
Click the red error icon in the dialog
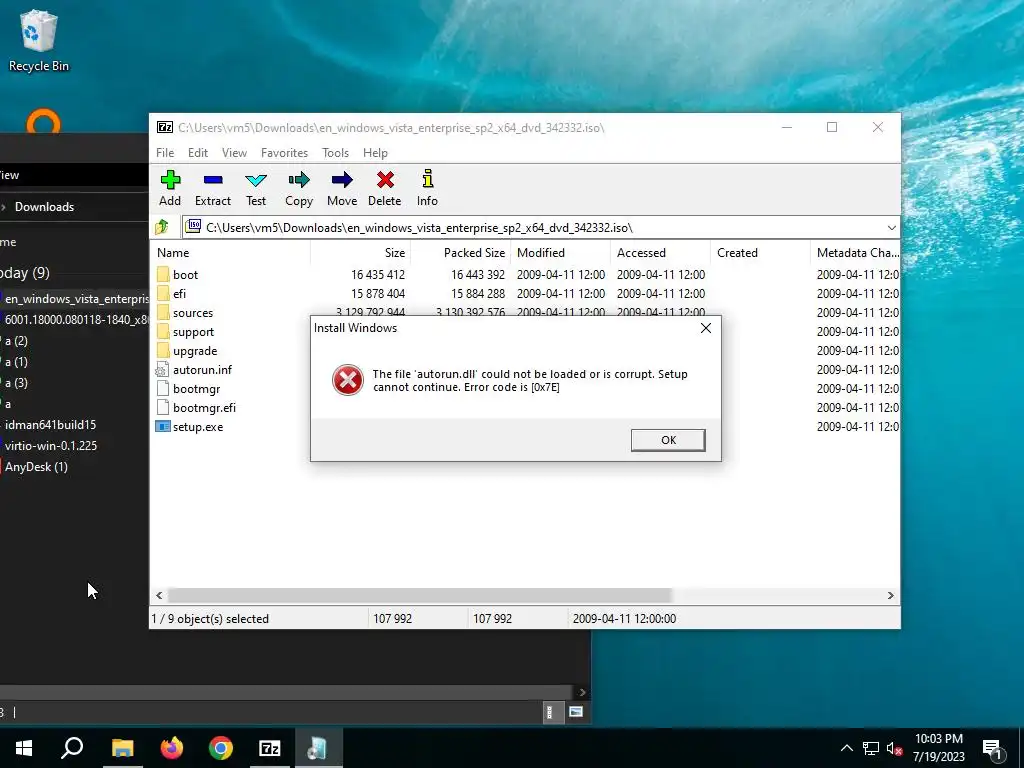click(x=348, y=380)
